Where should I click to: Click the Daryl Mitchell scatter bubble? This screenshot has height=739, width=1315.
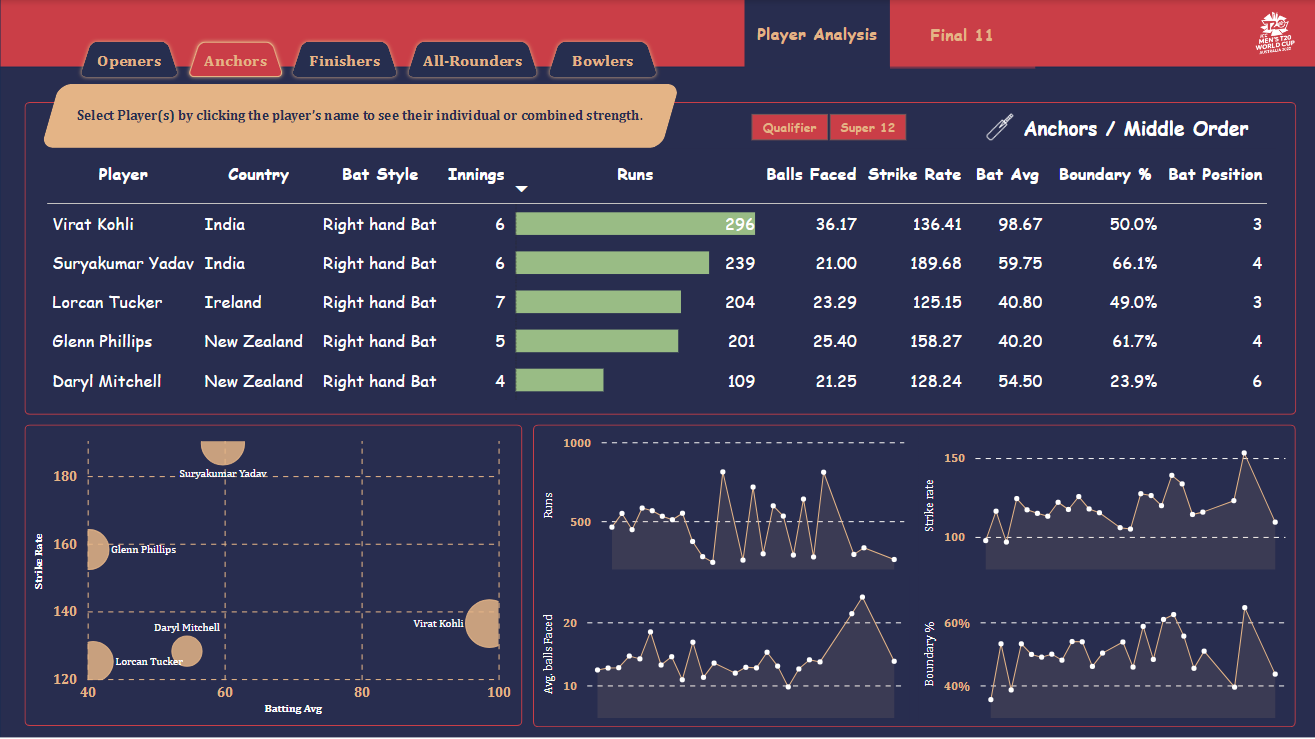(186, 650)
